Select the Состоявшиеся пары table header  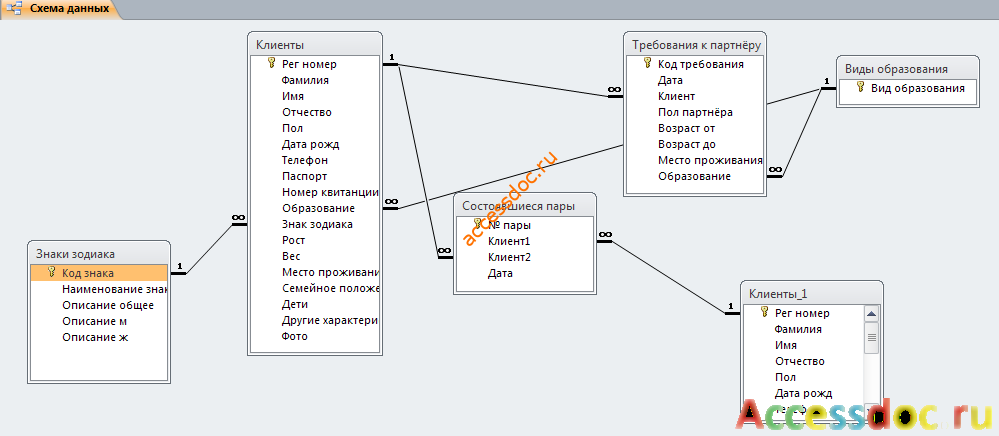tap(525, 206)
